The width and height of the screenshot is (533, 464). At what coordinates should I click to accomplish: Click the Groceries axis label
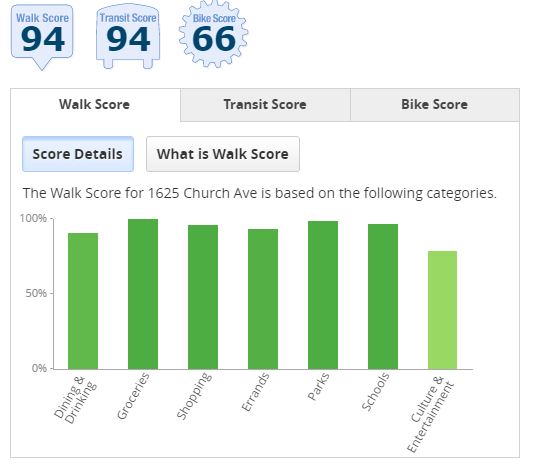click(x=133, y=396)
